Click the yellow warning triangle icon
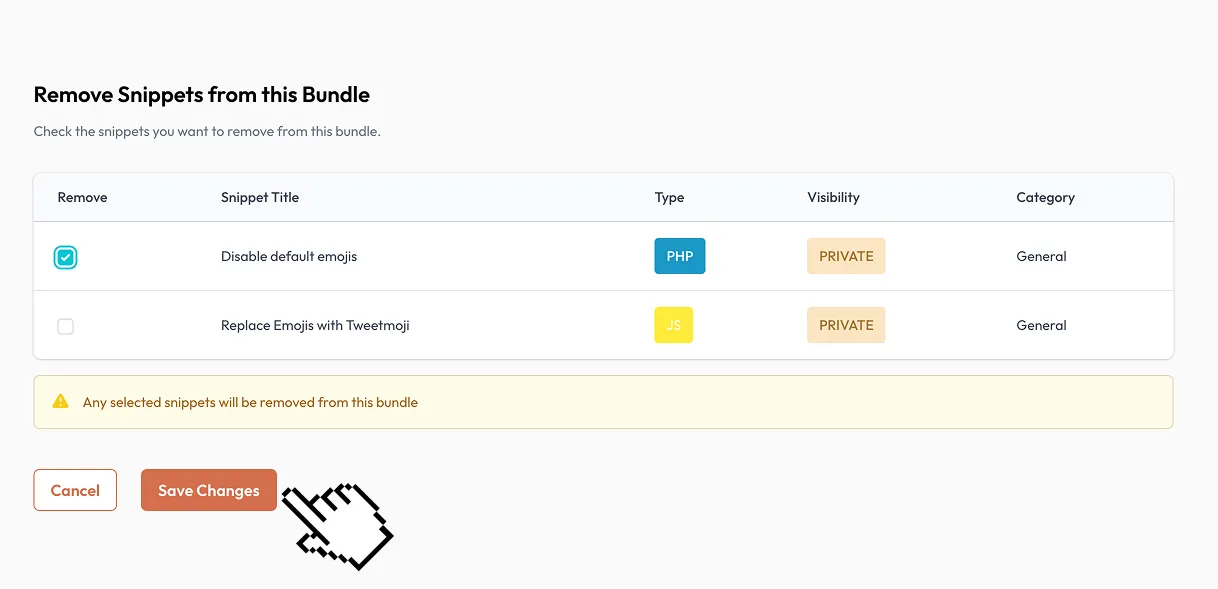This screenshot has height=589, width=1218. tap(61, 402)
